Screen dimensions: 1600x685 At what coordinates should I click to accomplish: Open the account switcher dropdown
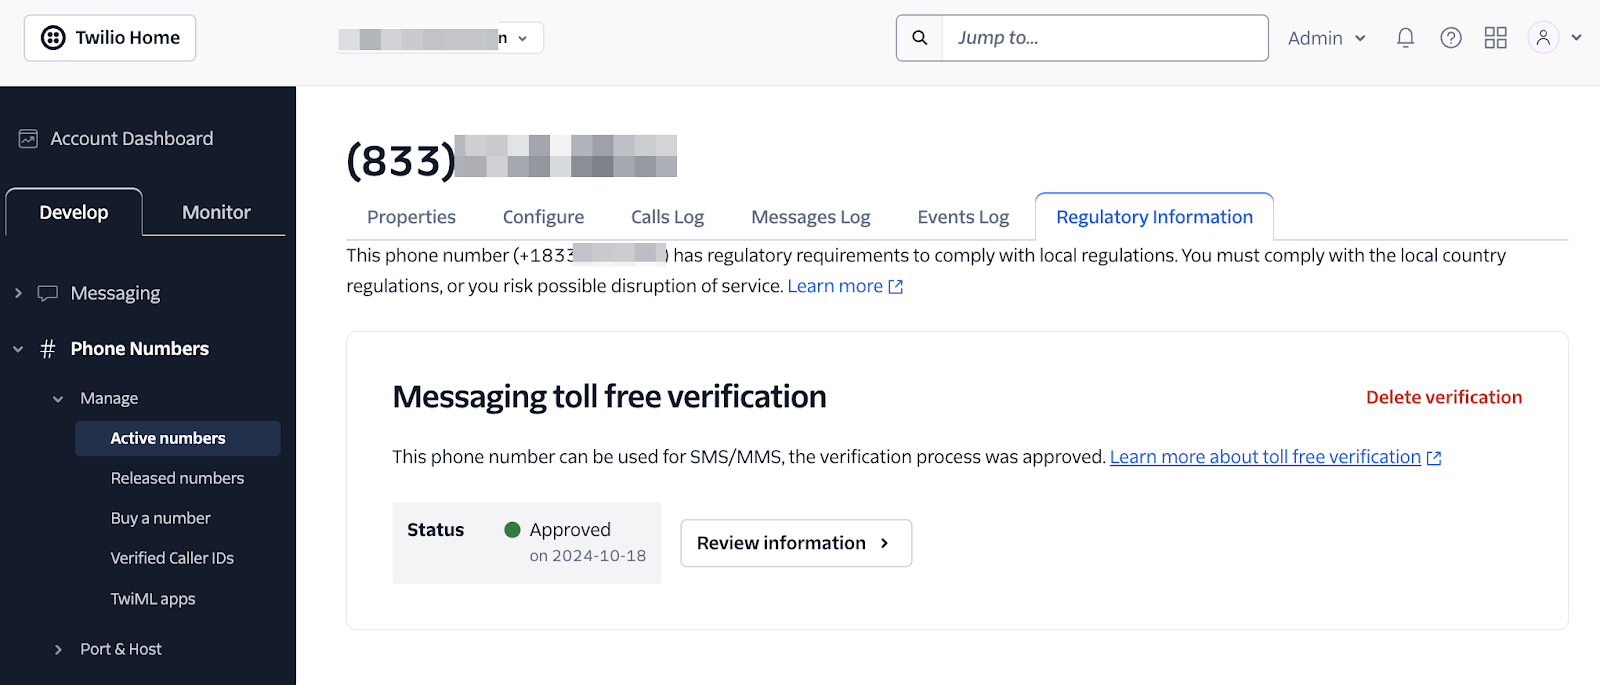[x=441, y=38]
